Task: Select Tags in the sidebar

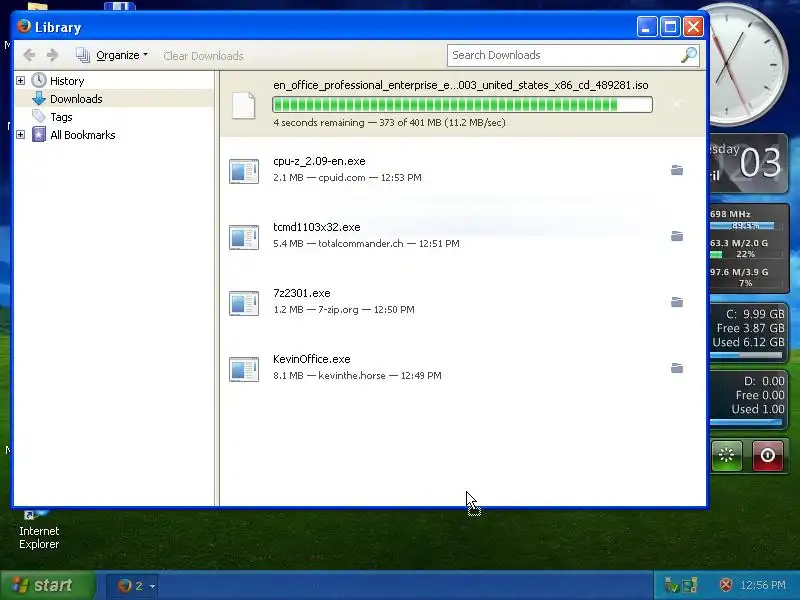Action: tap(61, 117)
